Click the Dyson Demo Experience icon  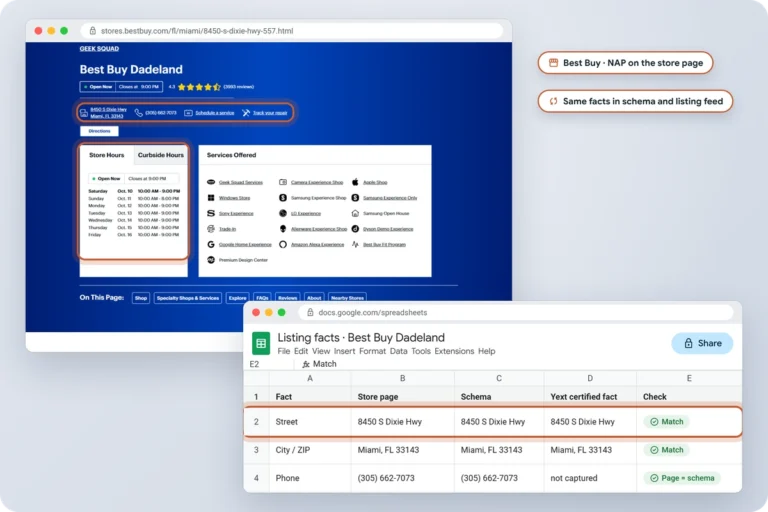point(355,229)
